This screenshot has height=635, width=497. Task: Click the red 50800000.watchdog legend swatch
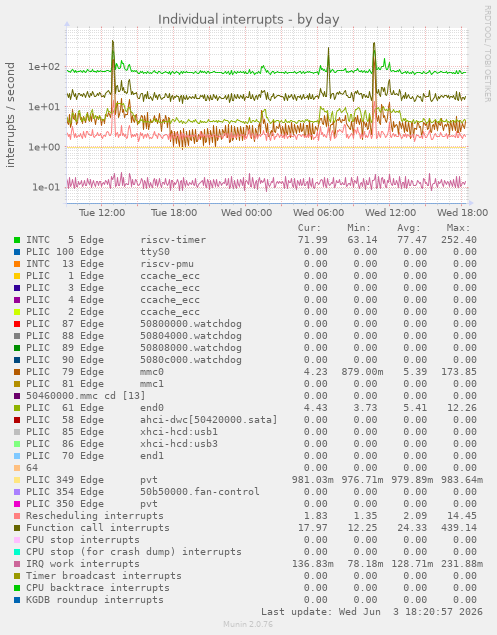17,324
